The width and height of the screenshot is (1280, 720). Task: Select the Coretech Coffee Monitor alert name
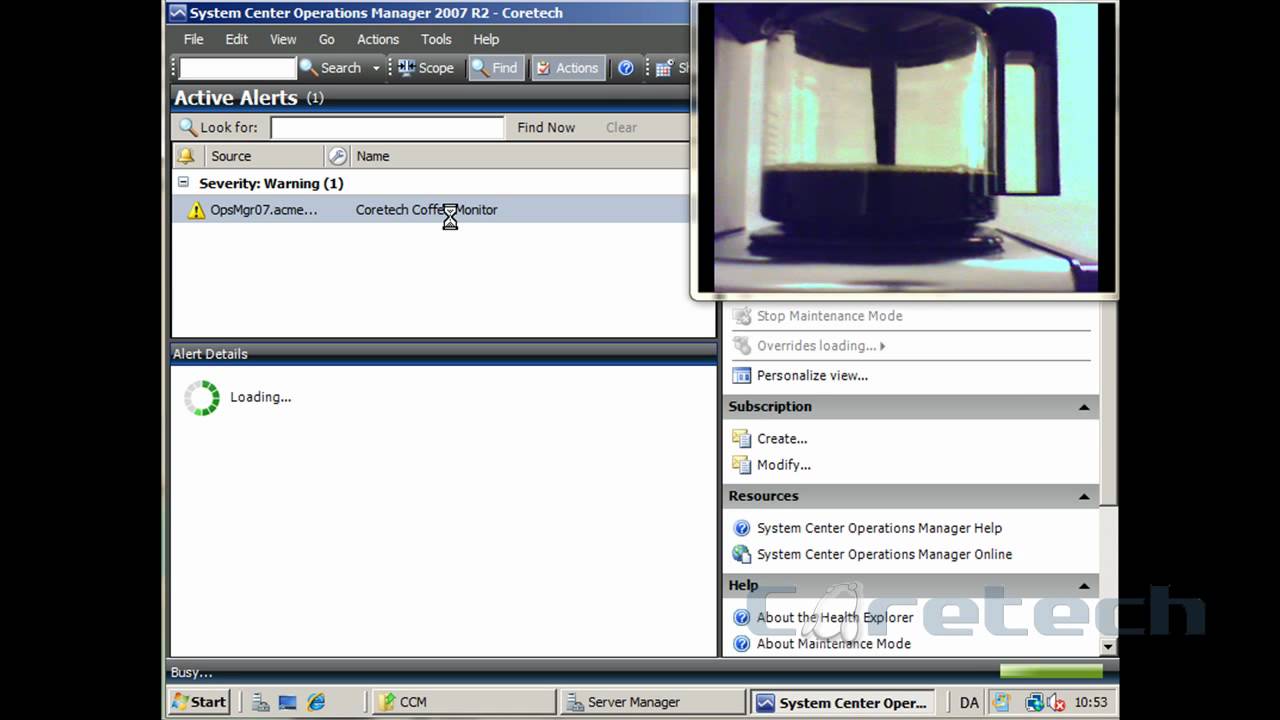(x=427, y=210)
